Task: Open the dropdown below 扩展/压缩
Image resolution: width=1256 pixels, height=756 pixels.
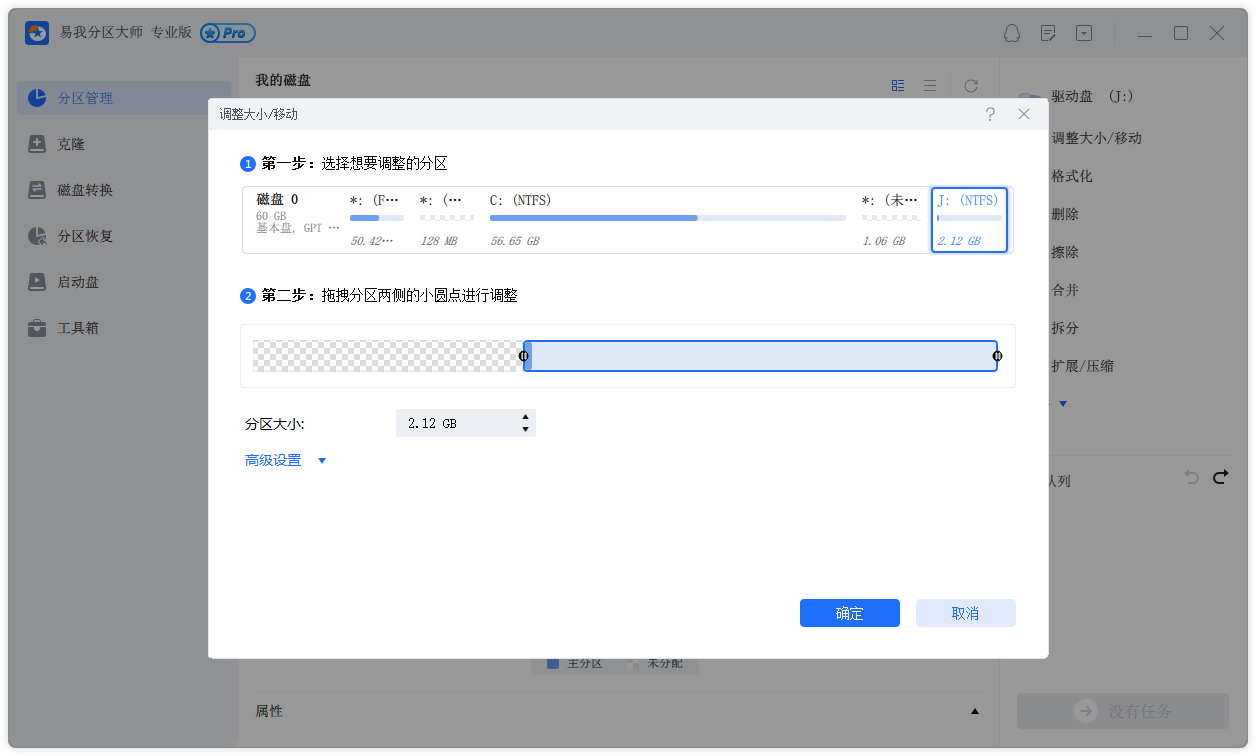Action: pos(1063,403)
